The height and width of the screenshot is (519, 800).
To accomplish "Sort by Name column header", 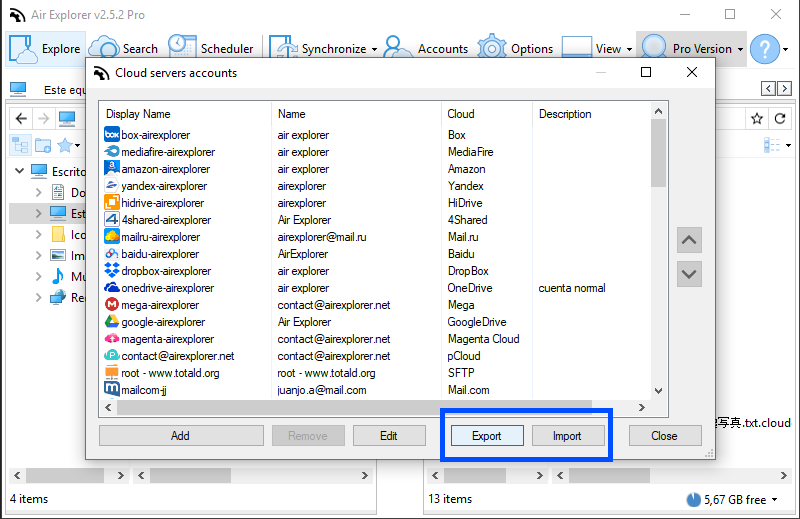I will (x=357, y=114).
